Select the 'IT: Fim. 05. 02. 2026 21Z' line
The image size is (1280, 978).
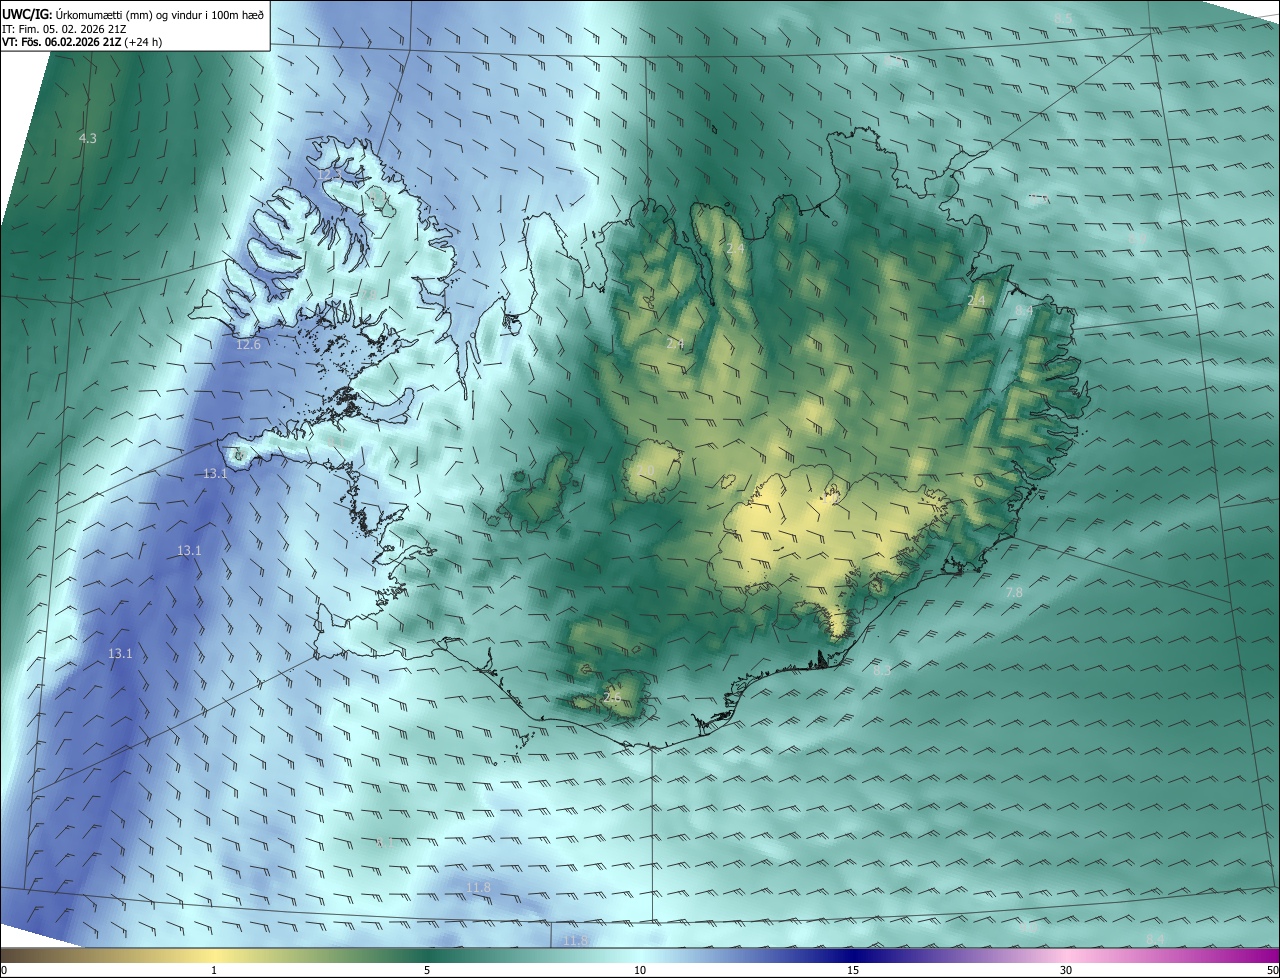coord(63,29)
